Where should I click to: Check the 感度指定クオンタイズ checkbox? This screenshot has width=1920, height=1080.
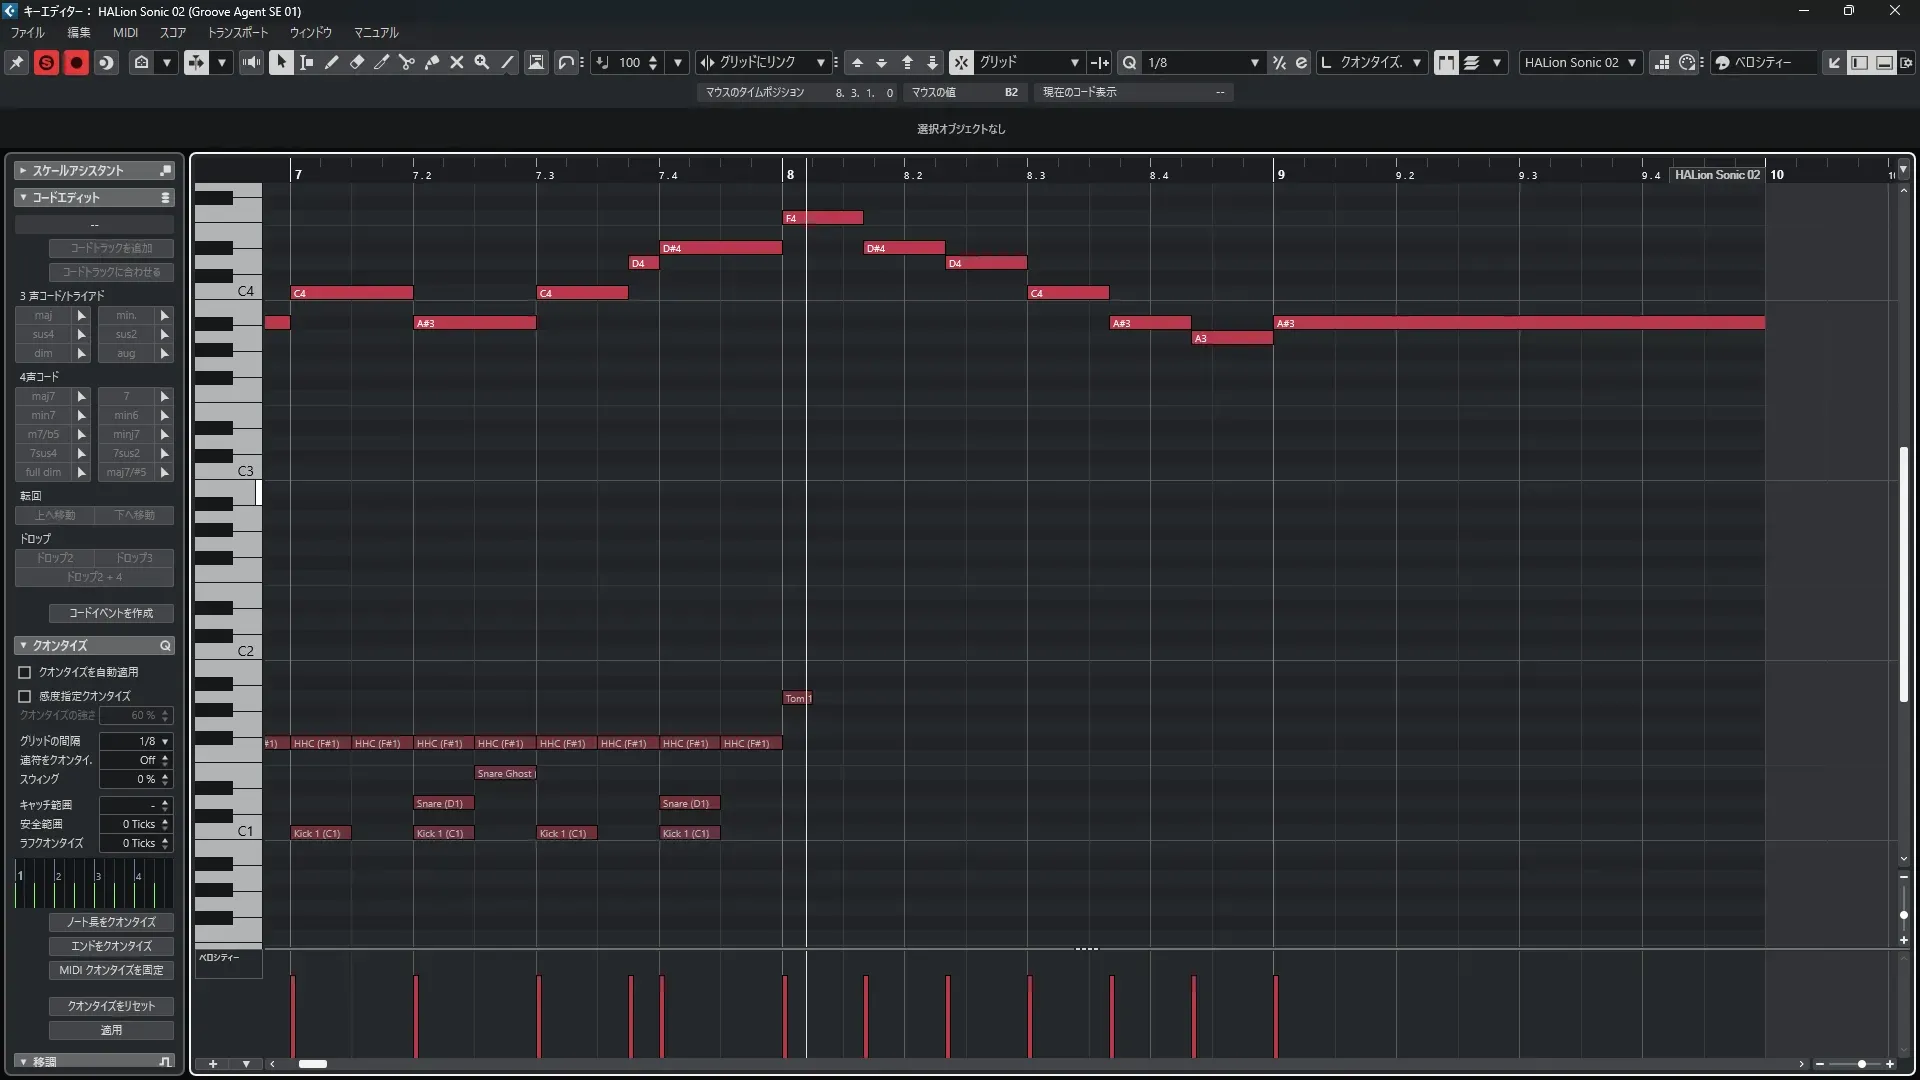(25, 697)
